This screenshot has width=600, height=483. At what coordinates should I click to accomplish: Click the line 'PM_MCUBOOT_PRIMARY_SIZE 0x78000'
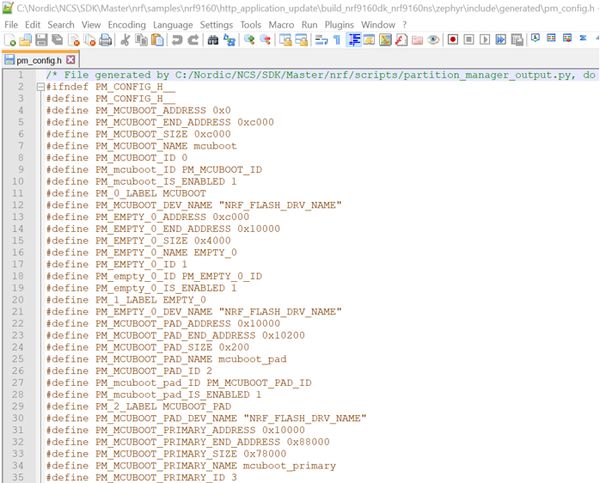(166, 454)
